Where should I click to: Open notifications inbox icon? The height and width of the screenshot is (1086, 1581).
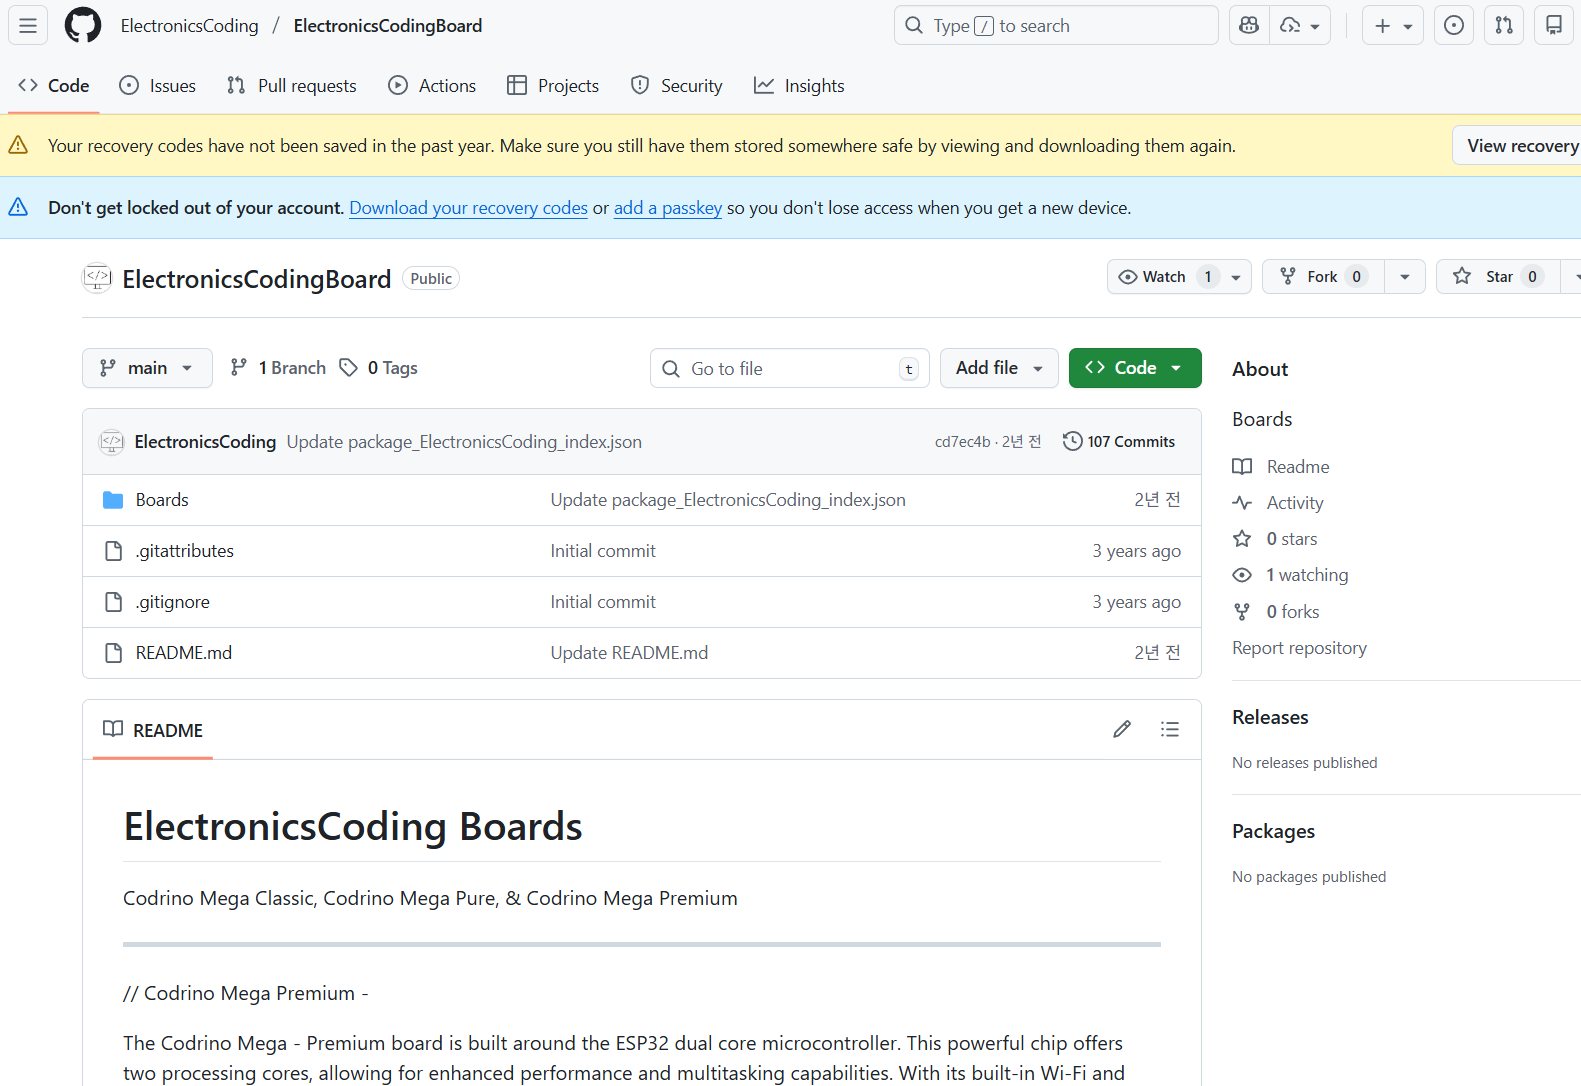pyautogui.click(x=1554, y=26)
